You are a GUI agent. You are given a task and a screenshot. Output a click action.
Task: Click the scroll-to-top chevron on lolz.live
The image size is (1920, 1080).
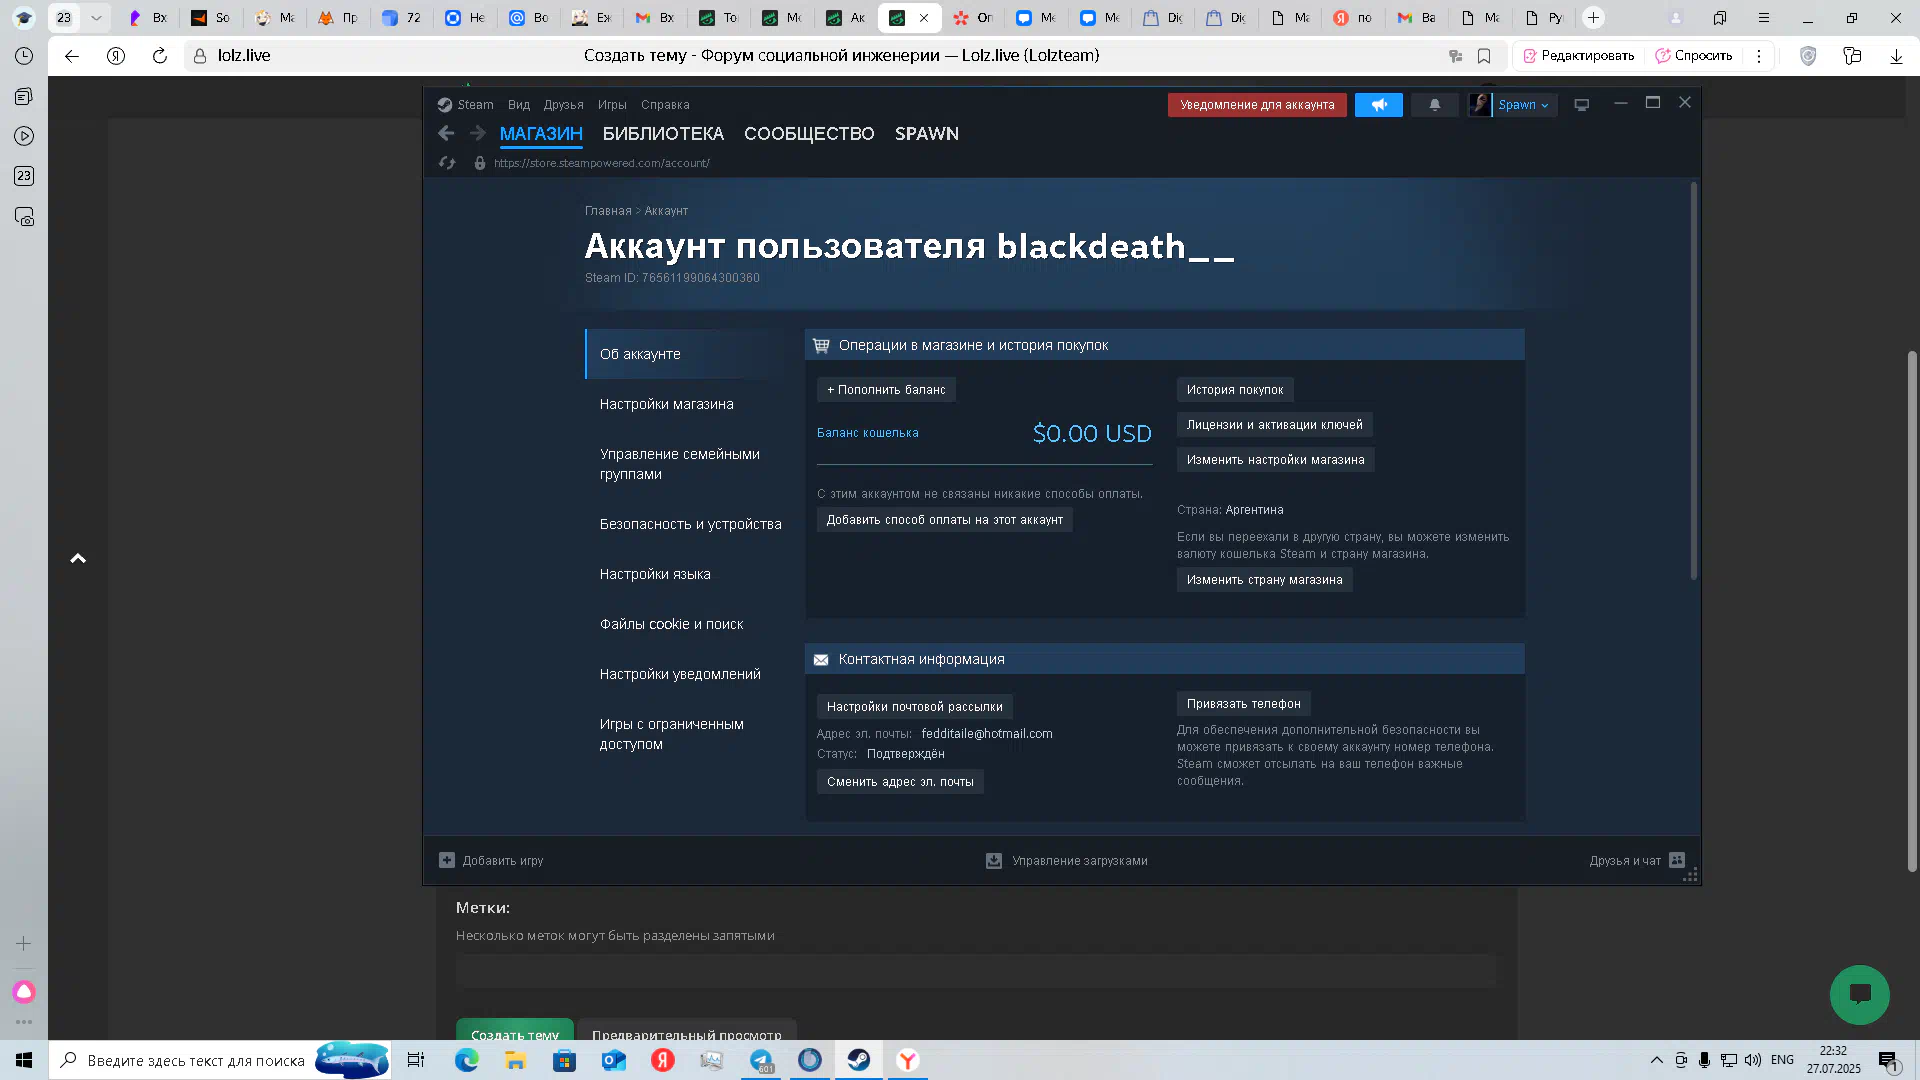coord(78,558)
